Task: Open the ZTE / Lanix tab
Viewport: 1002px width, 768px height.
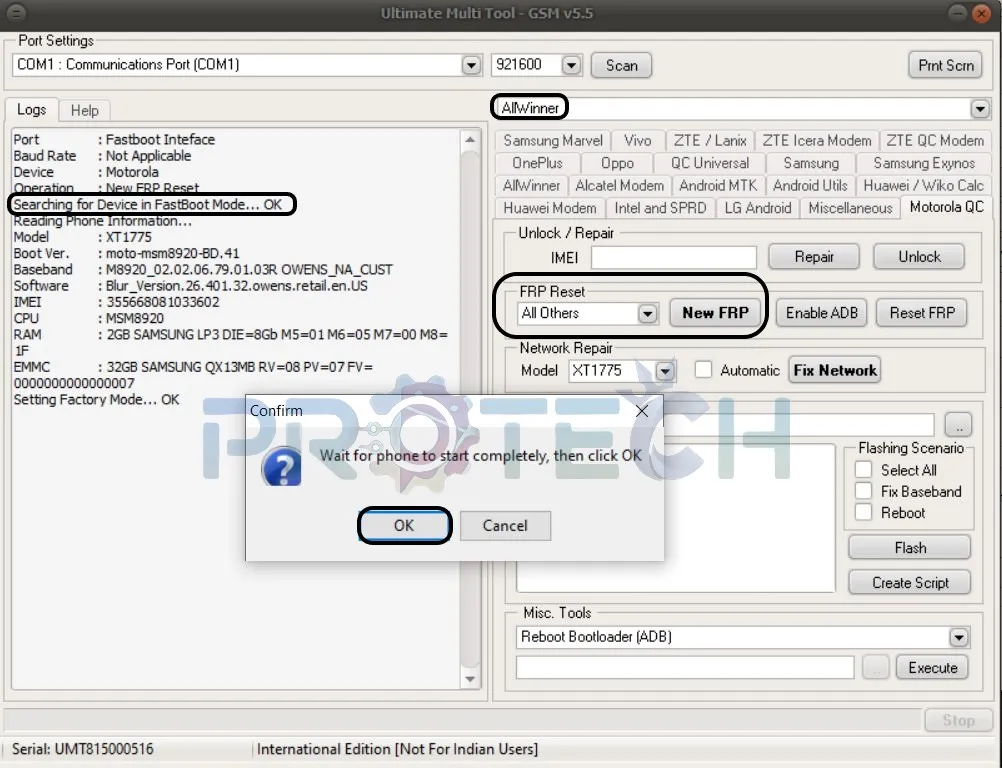Action: (710, 141)
